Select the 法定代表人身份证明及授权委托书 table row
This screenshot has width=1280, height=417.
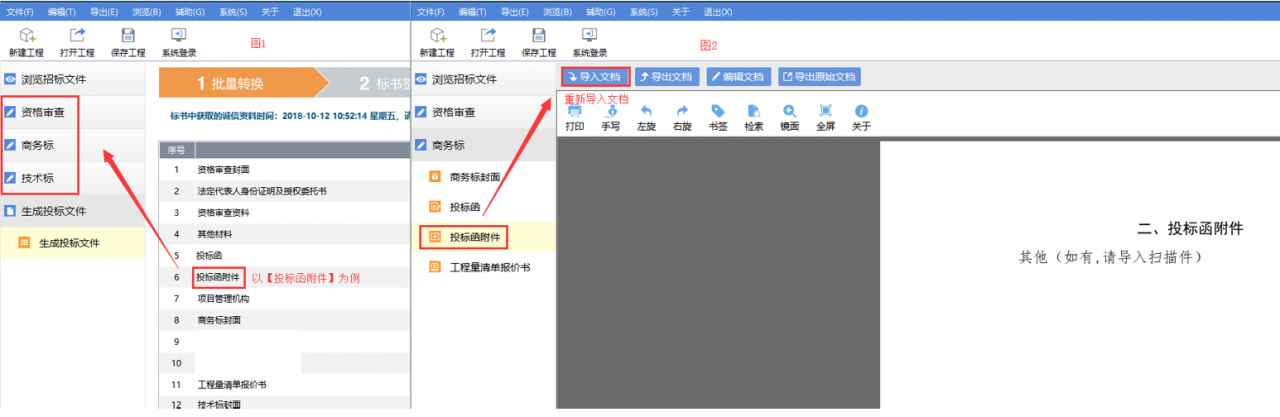tap(262, 191)
